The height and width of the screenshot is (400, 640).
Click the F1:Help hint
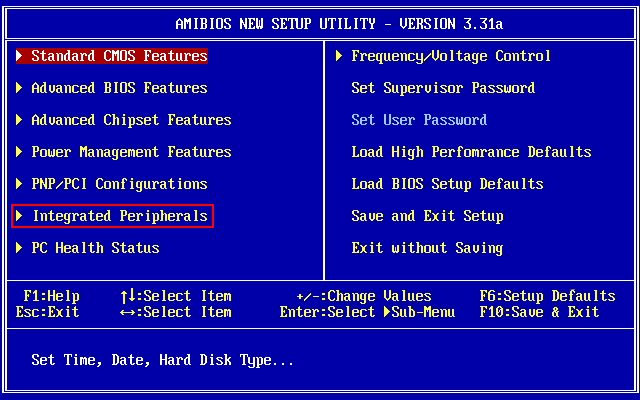click(x=51, y=296)
